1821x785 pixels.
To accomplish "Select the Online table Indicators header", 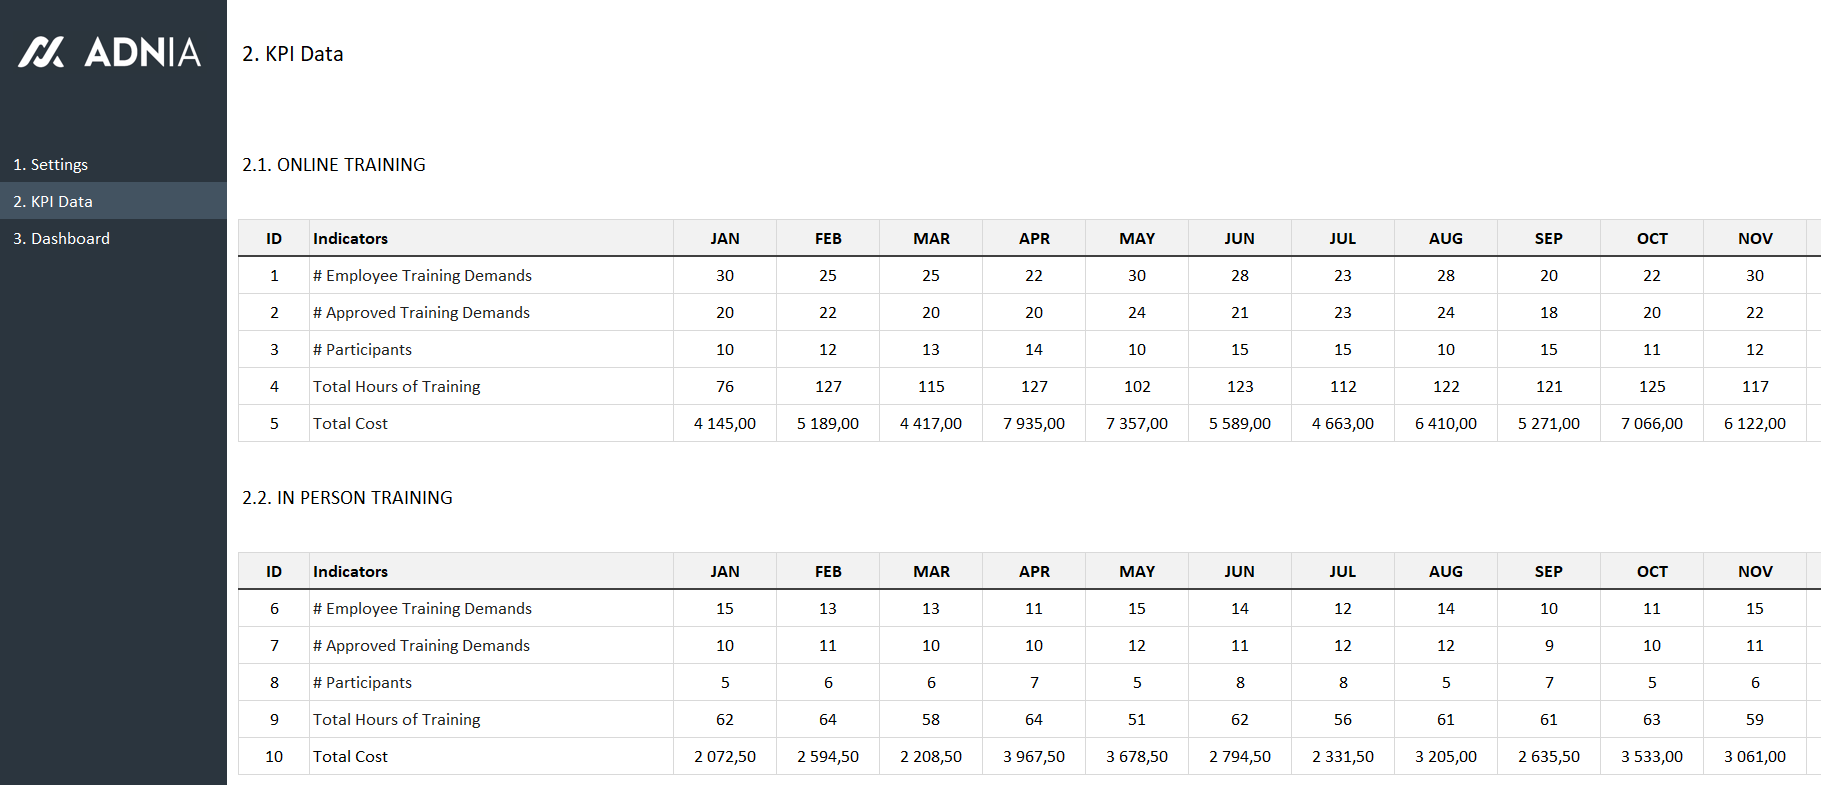I will [x=350, y=238].
